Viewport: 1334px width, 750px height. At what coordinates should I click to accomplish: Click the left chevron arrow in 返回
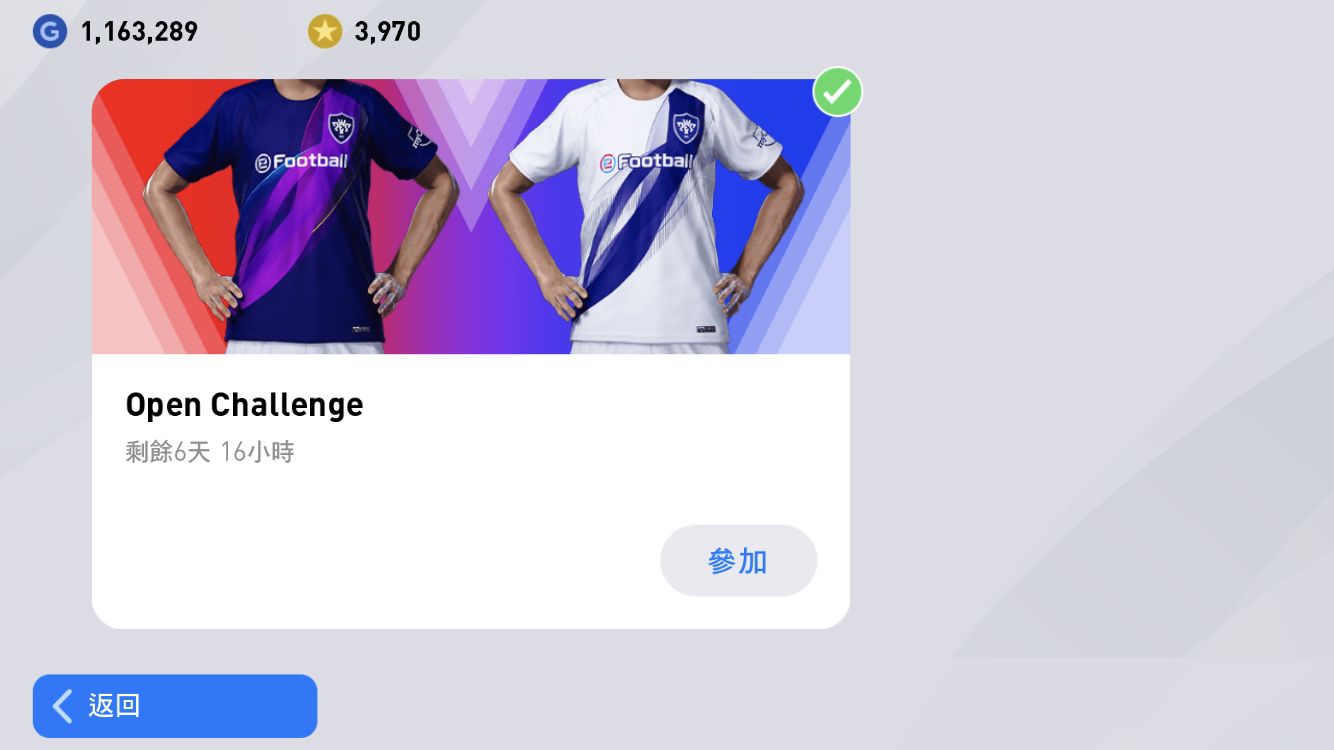[x=62, y=706]
